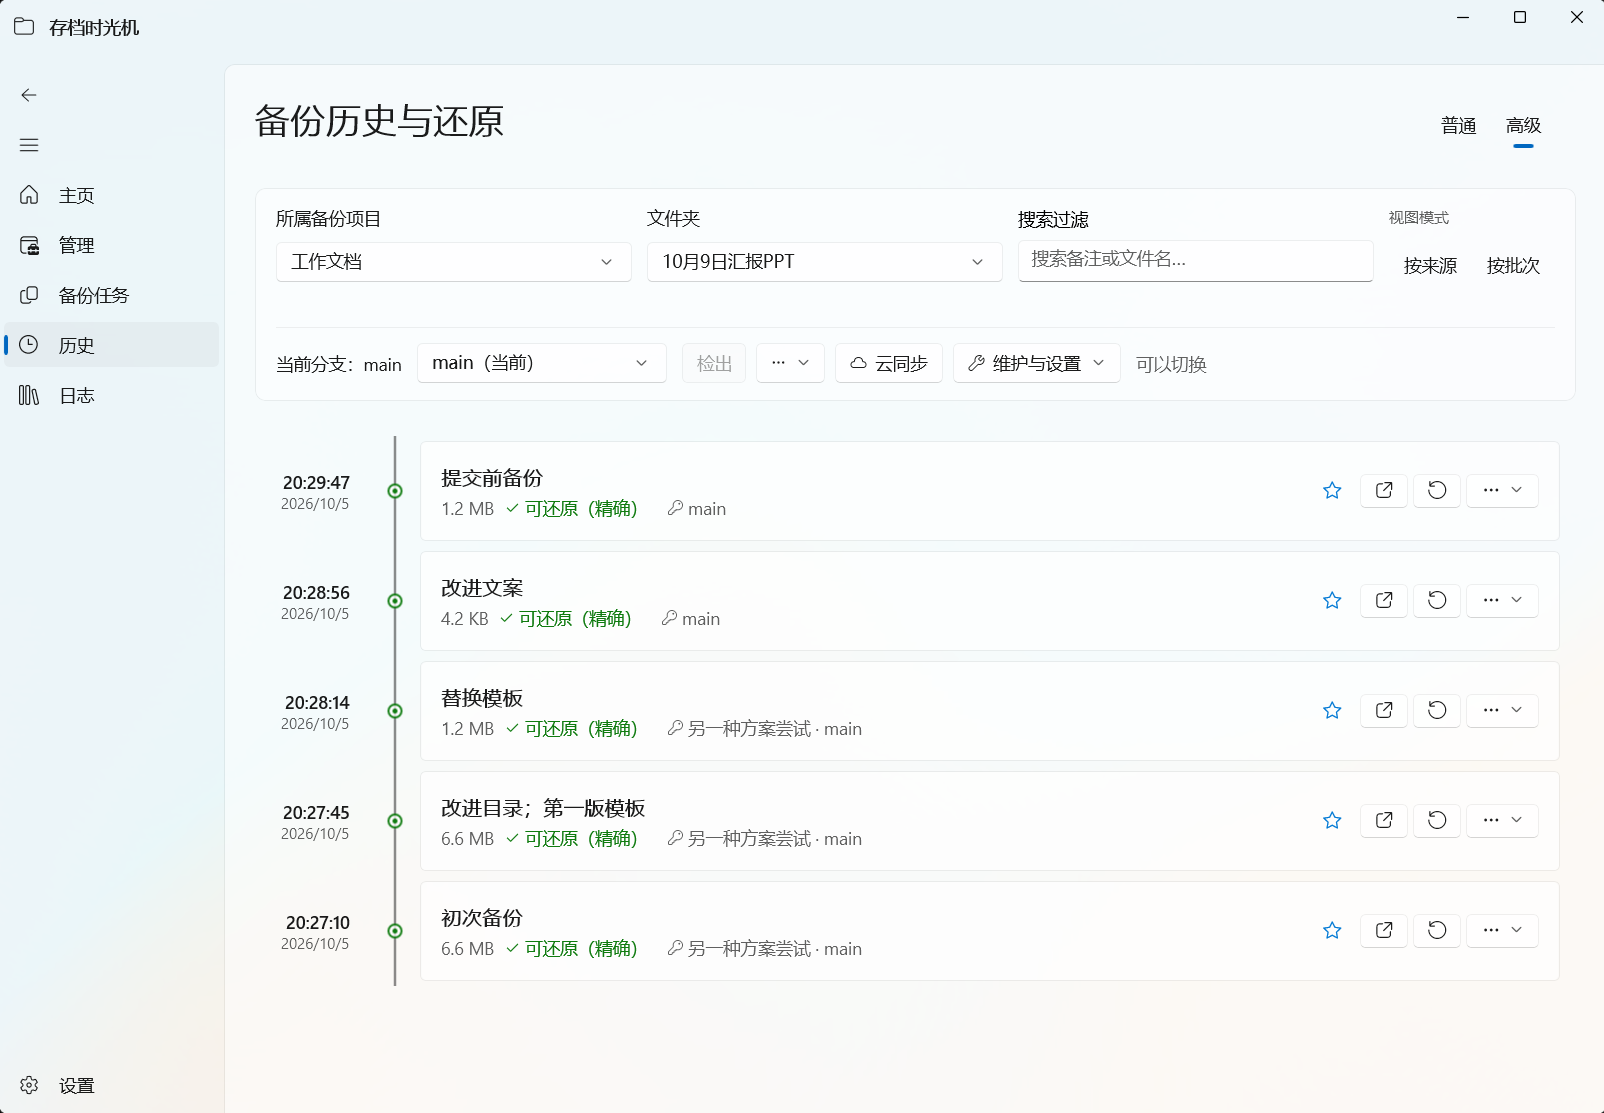Click the timeline marker at 20:29:47
The image size is (1604, 1113).
(395, 491)
